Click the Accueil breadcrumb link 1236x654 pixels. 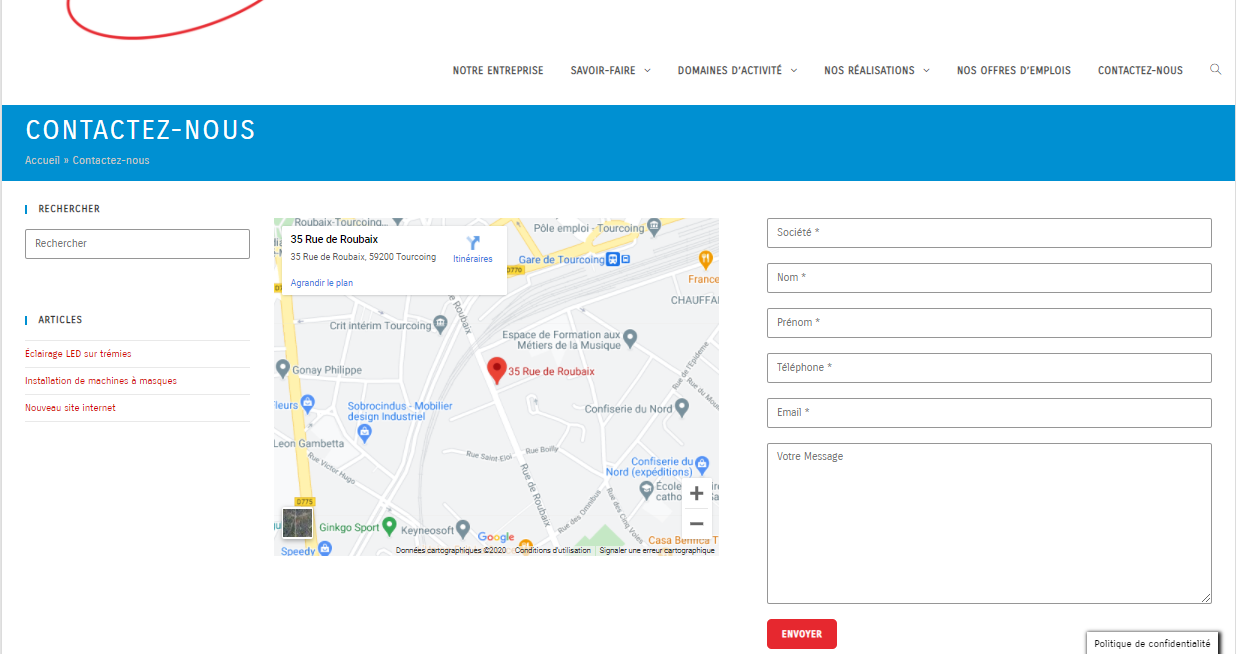tap(43, 160)
